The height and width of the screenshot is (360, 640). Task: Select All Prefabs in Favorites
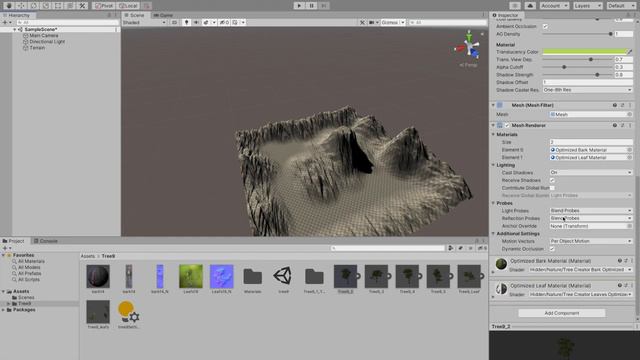(x=29, y=273)
